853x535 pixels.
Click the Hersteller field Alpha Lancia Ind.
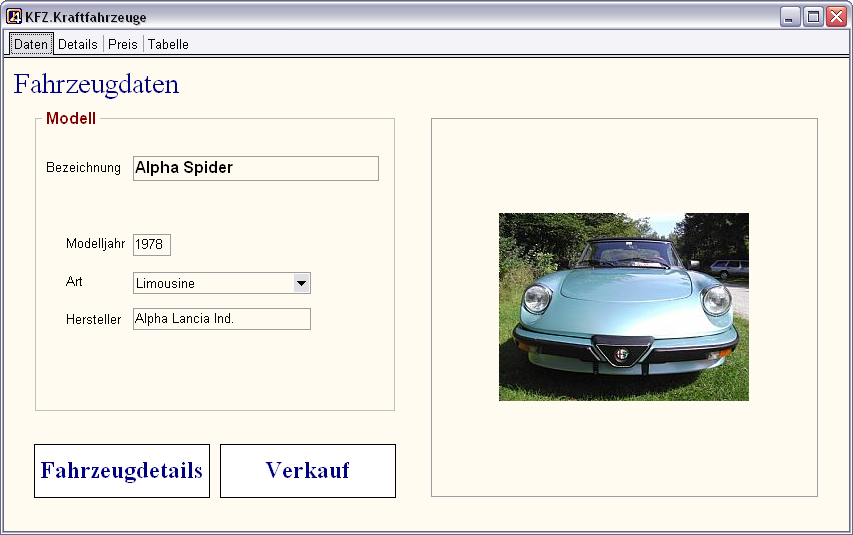222,319
